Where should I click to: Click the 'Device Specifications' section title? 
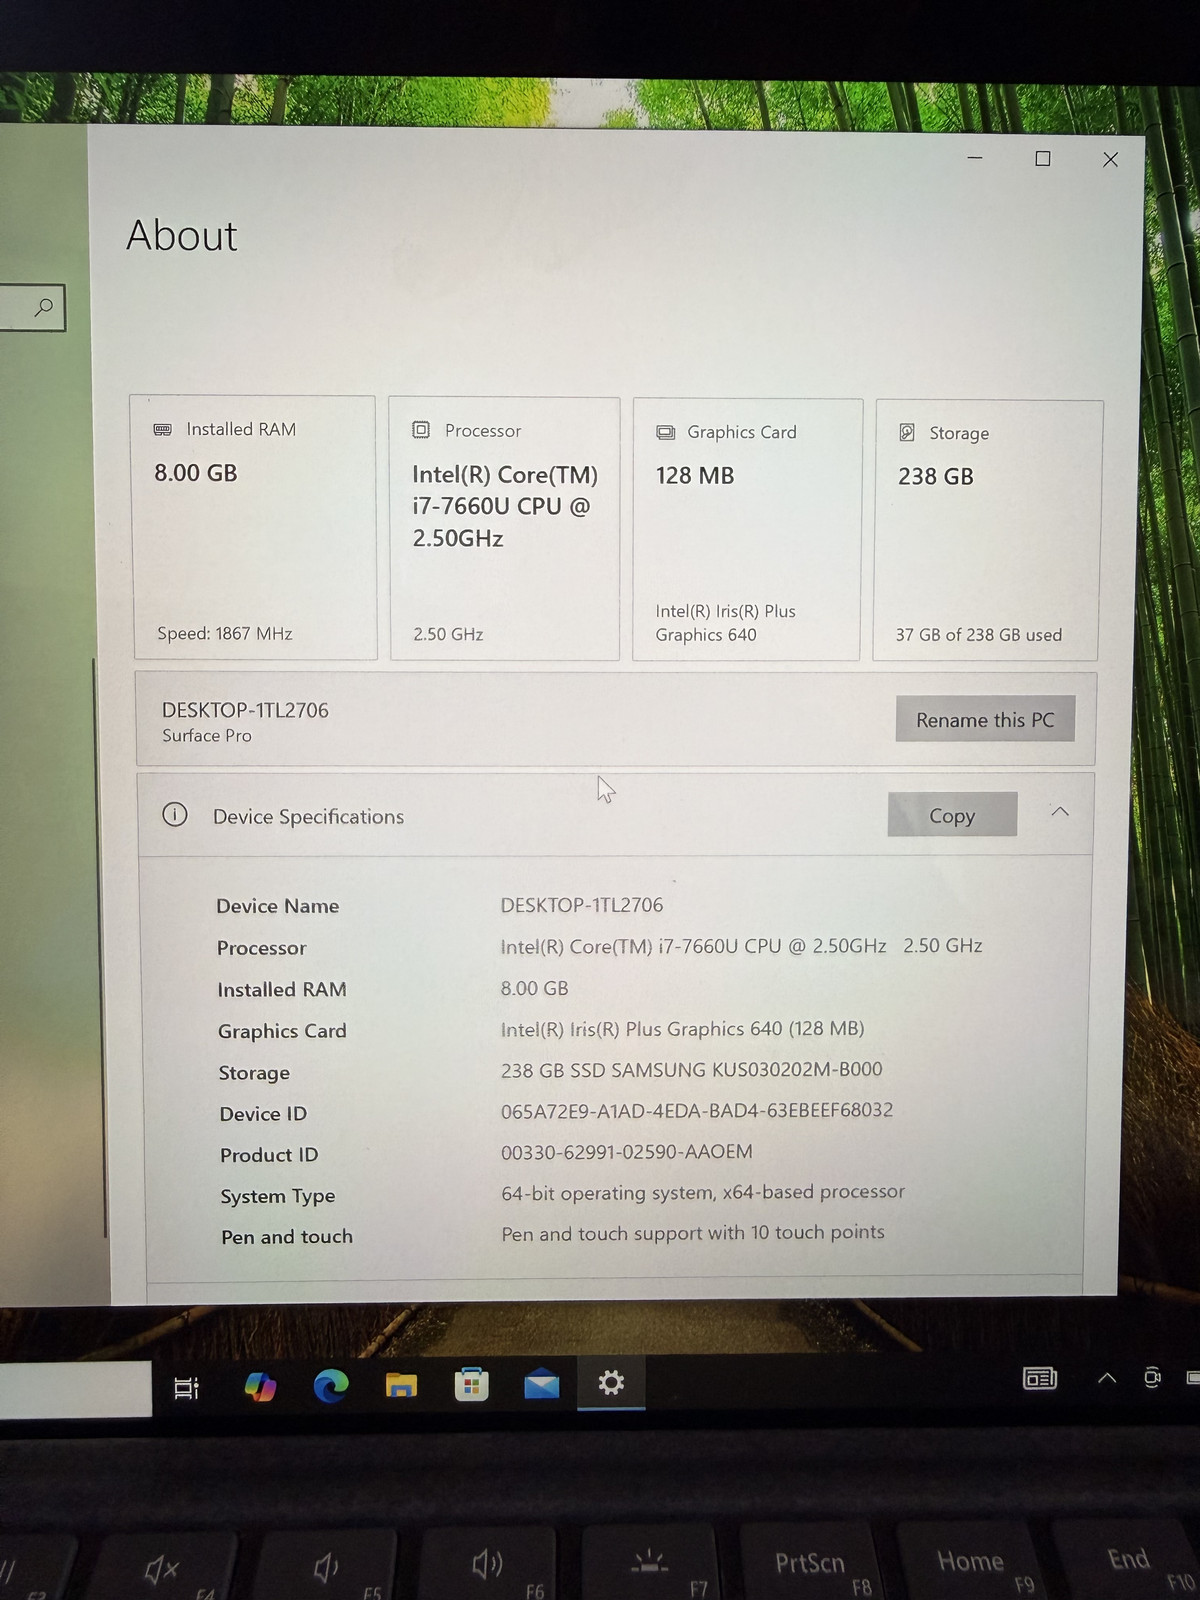(x=308, y=817)
